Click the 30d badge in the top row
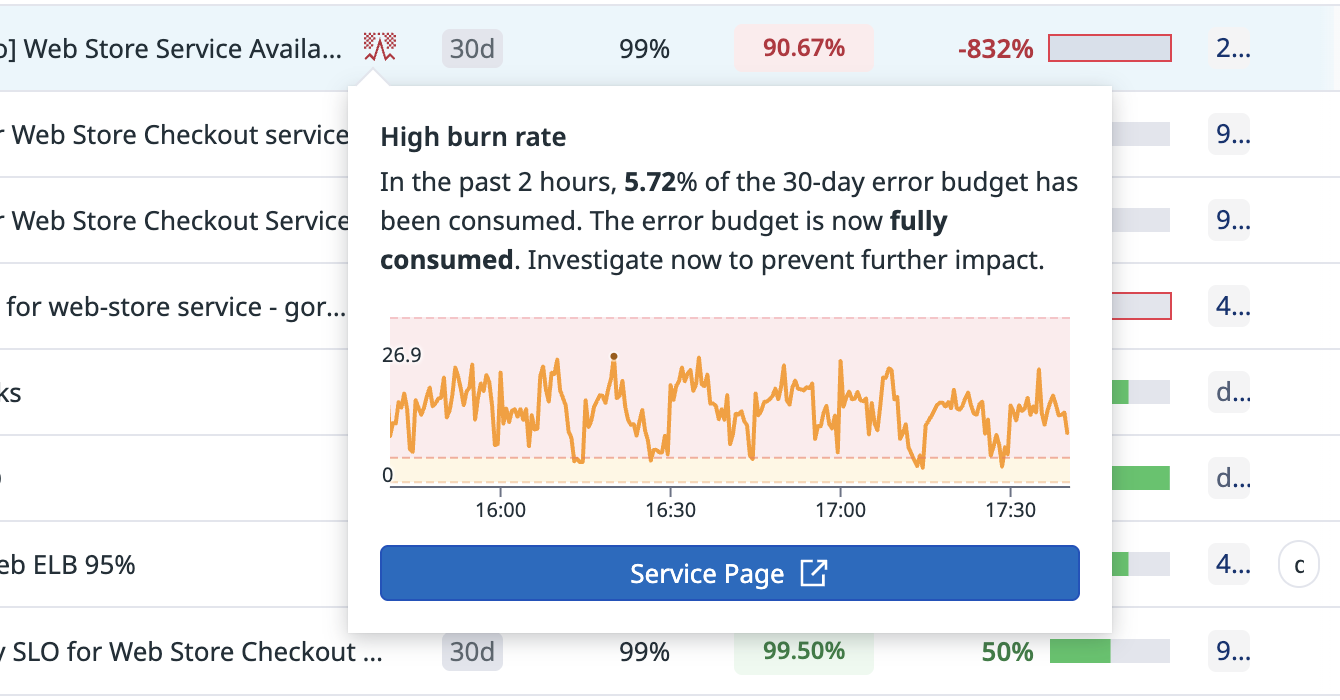The height and width of the screenshot is (700, 1340). [472, 49]
